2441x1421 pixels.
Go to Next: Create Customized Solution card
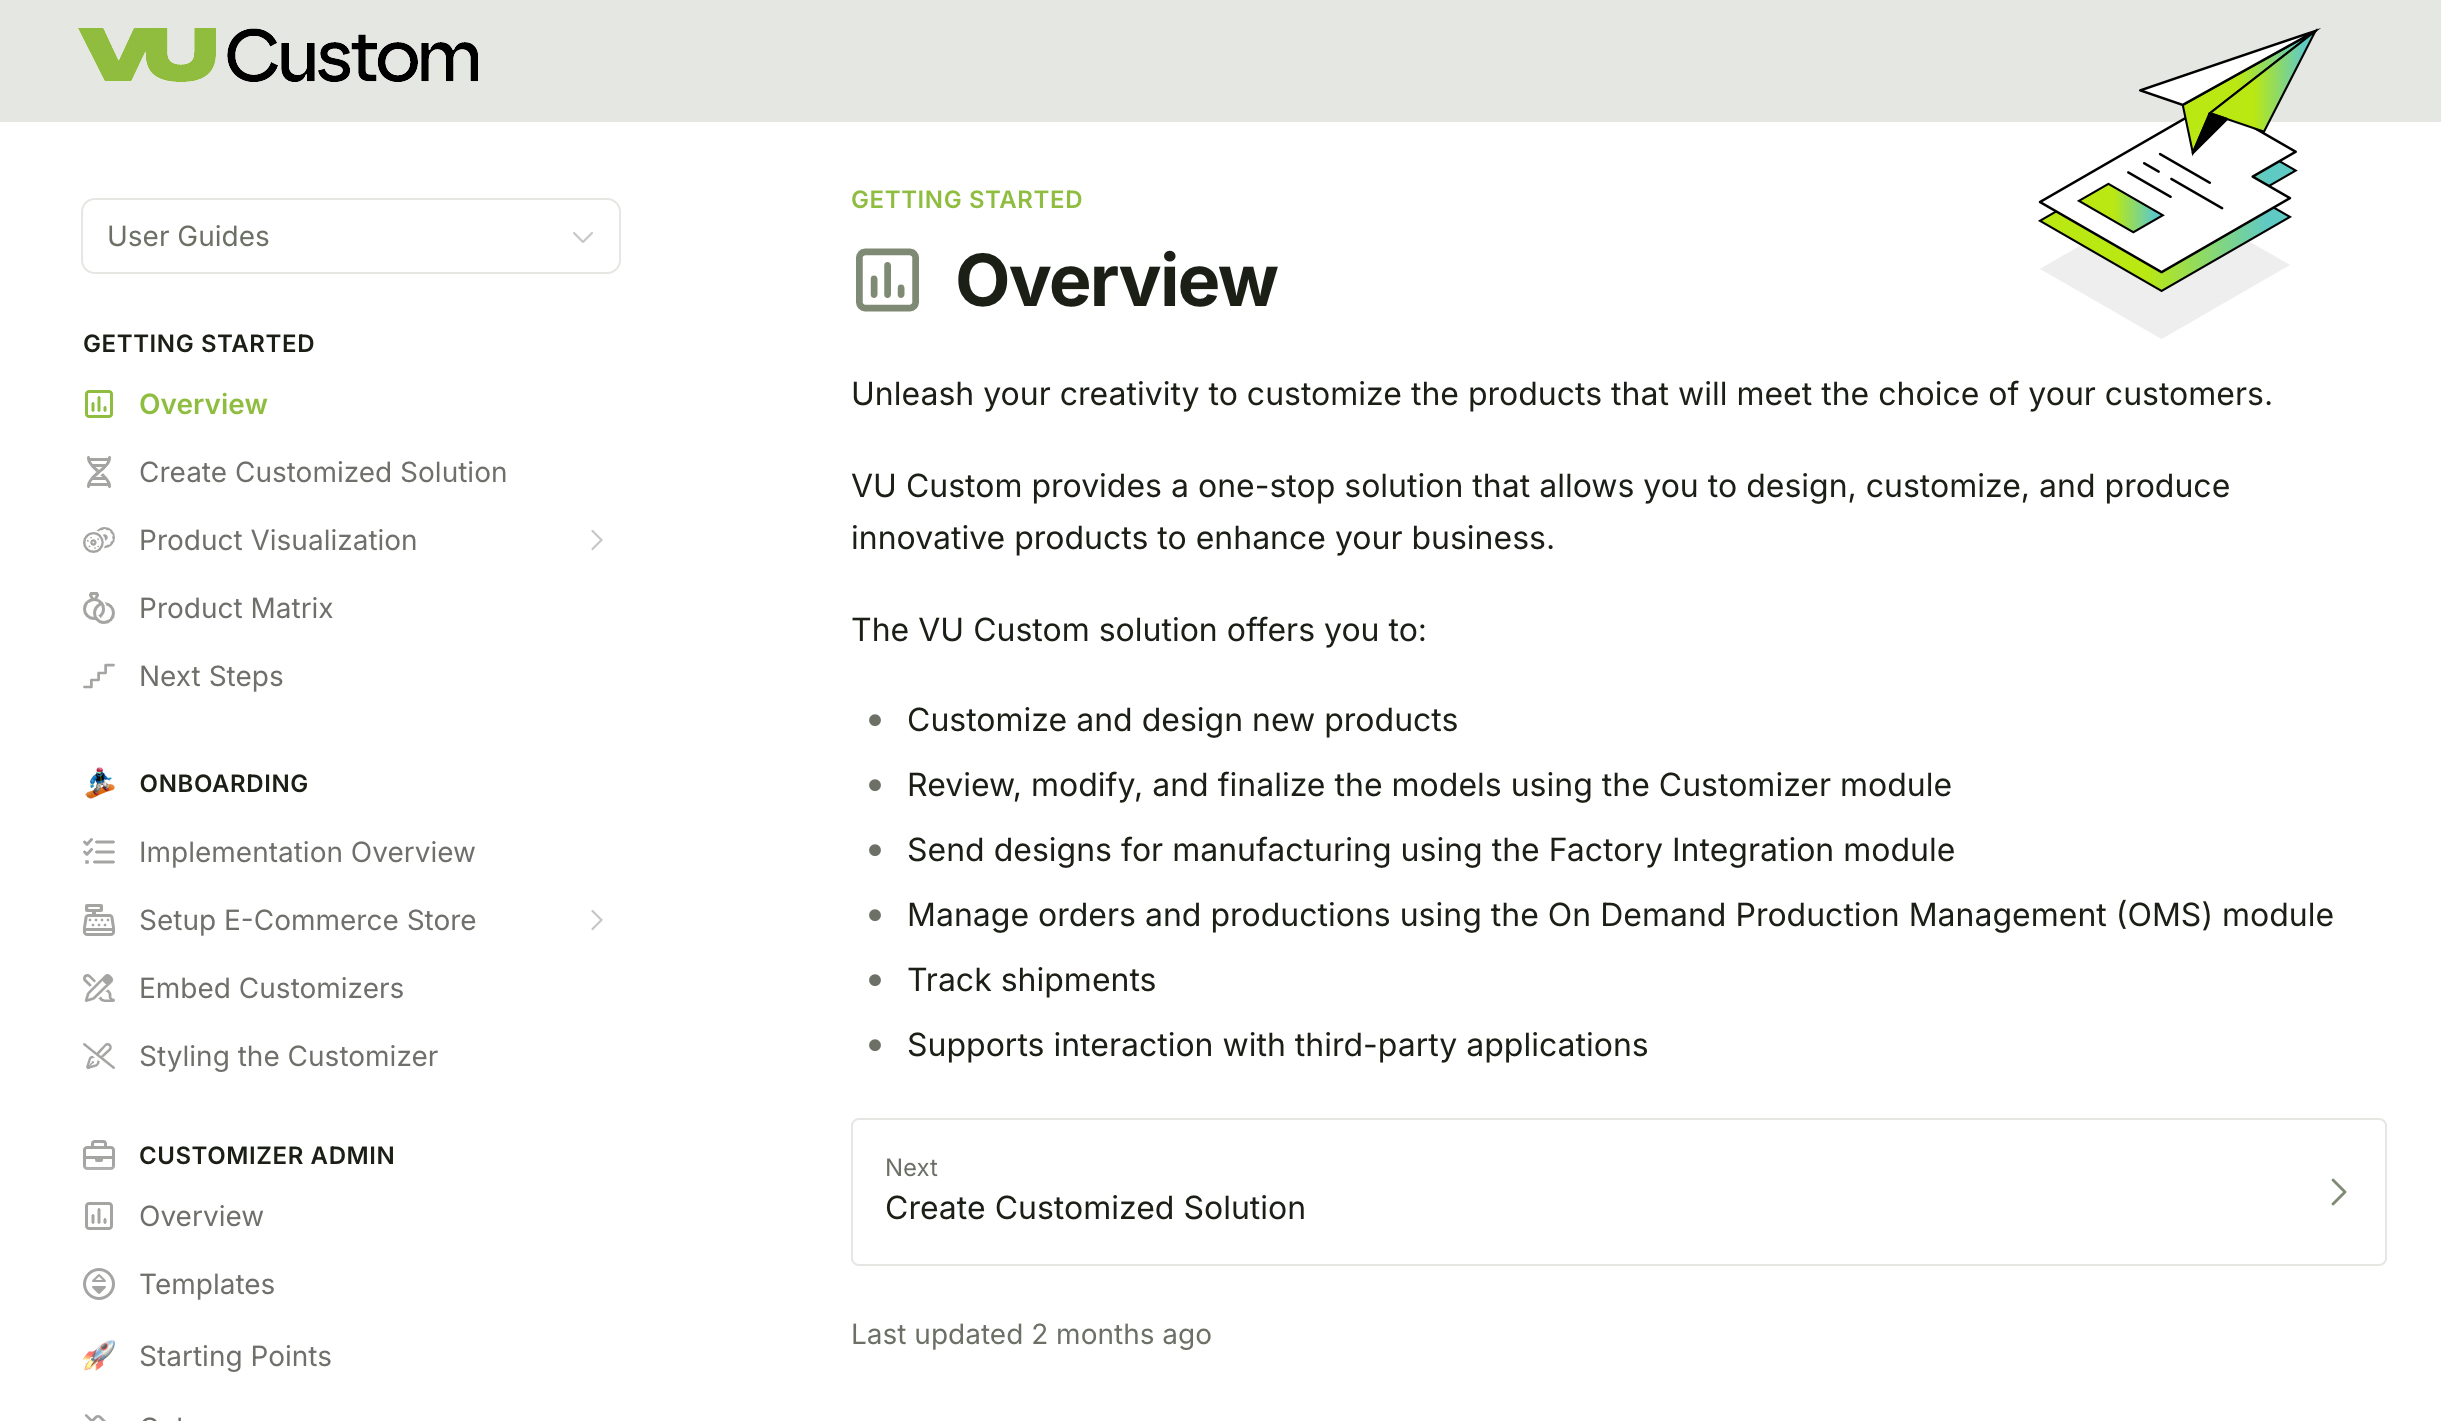1617,1192
